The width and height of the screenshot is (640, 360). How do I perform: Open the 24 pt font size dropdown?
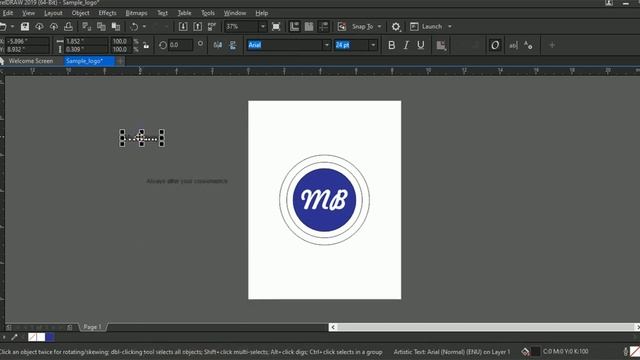pos(373,45)
